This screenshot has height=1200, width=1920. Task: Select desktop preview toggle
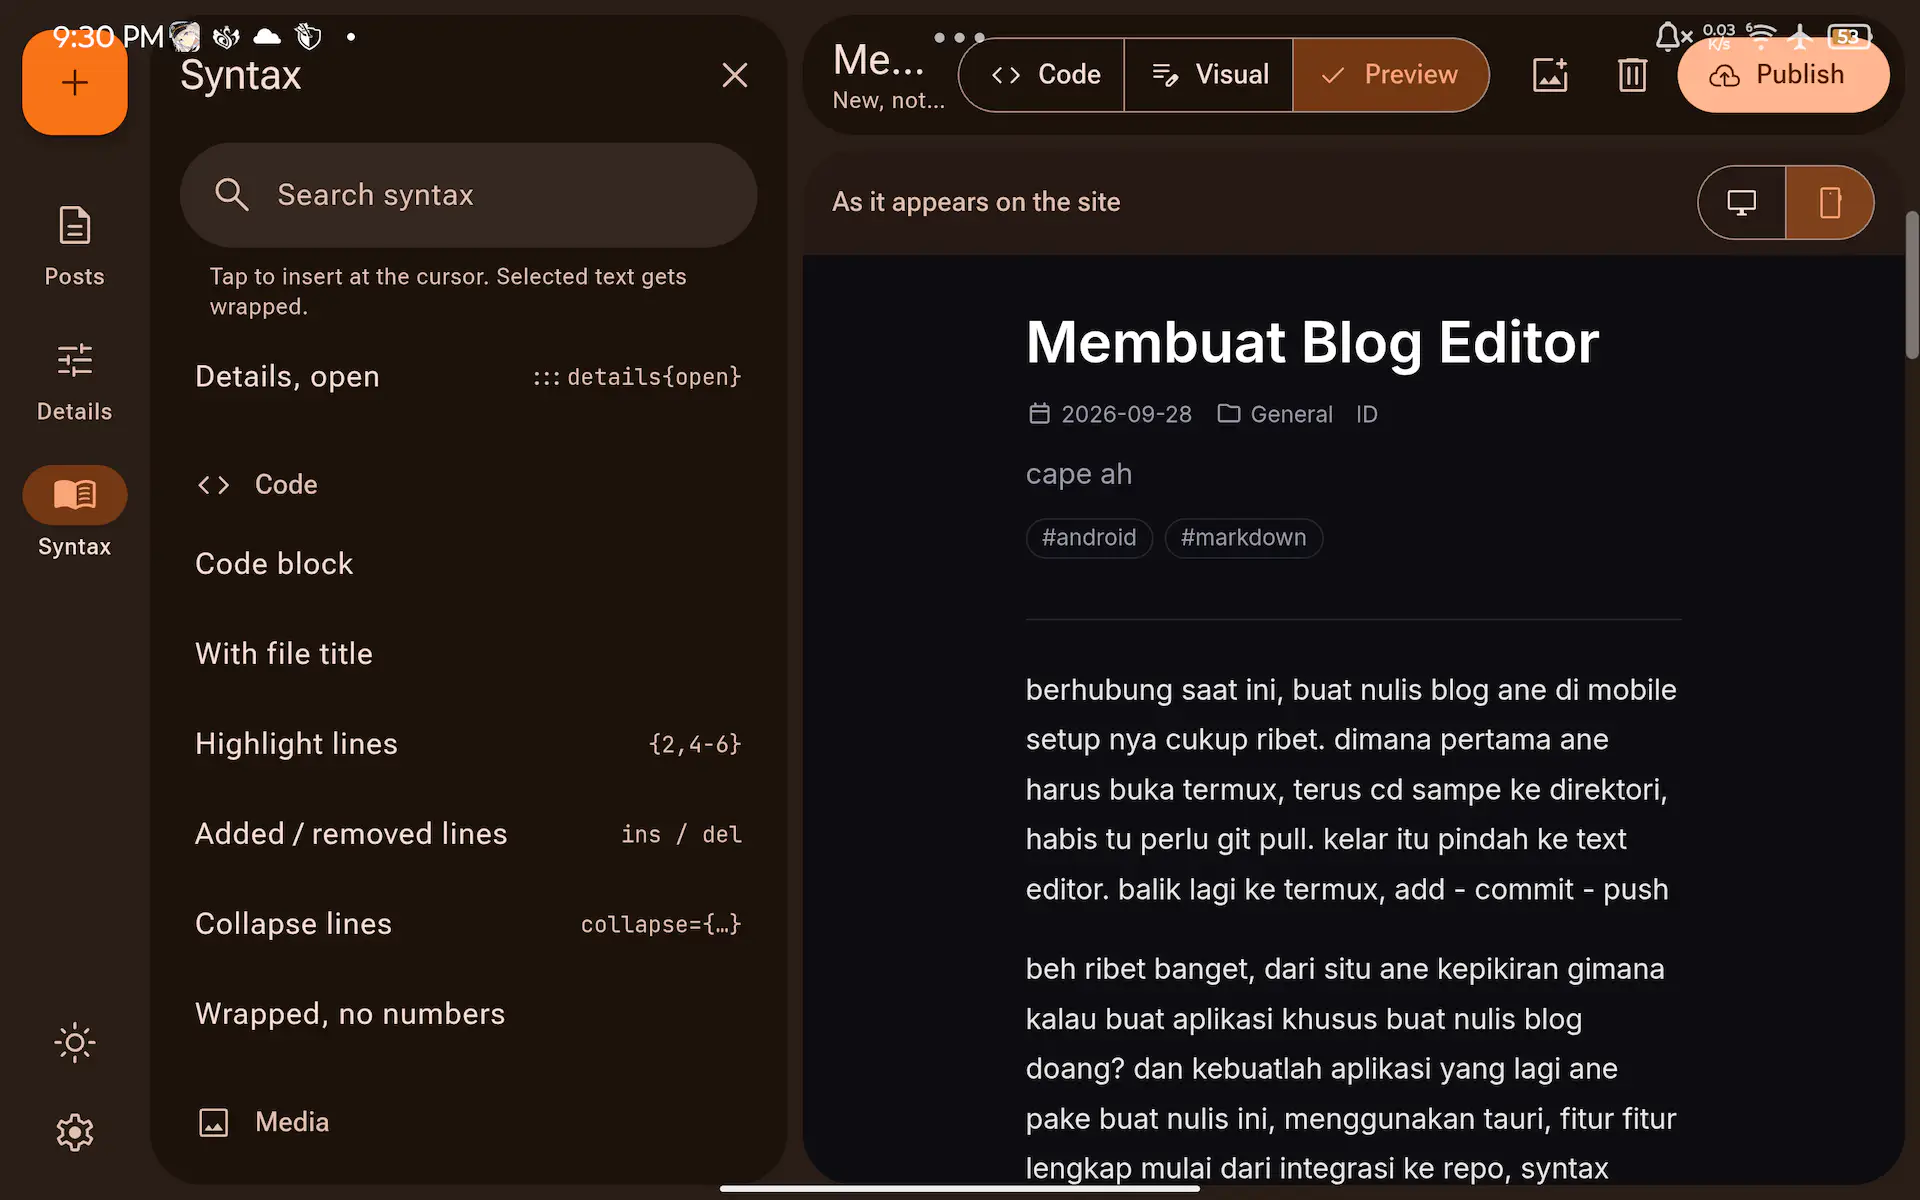click(1742, 202)
